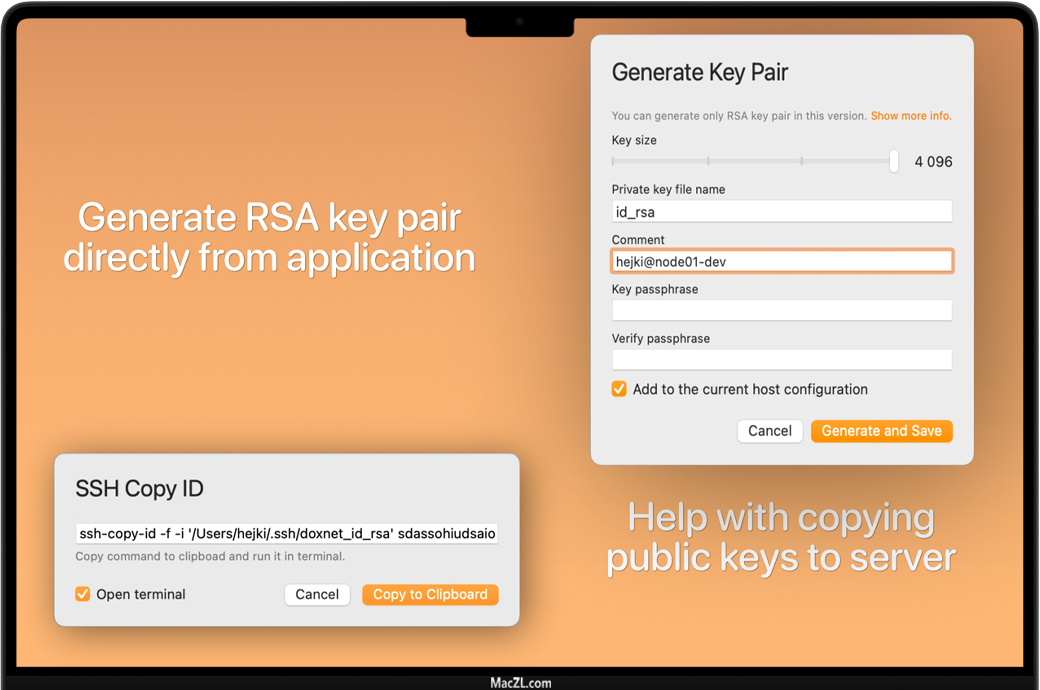The image size is (1040, 690).
Task: Toggle the Open terminal checkbox
Action: pyautogui.click(x=83, y=594)
